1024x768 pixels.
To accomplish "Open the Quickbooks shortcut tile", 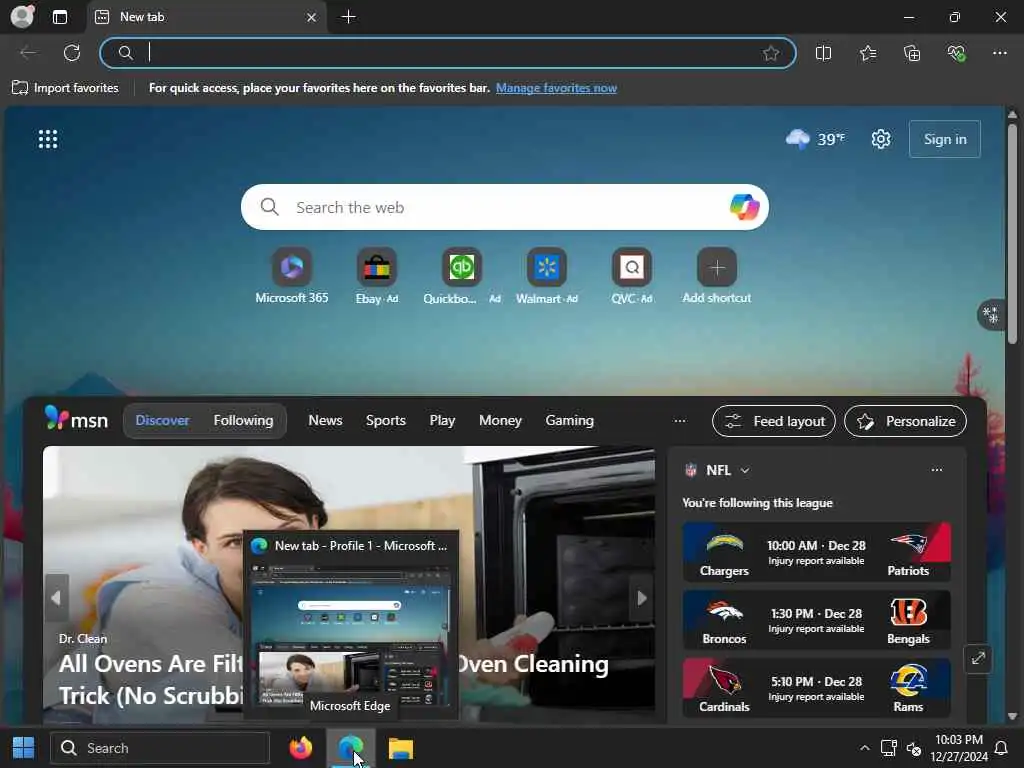I will (462, 276).
